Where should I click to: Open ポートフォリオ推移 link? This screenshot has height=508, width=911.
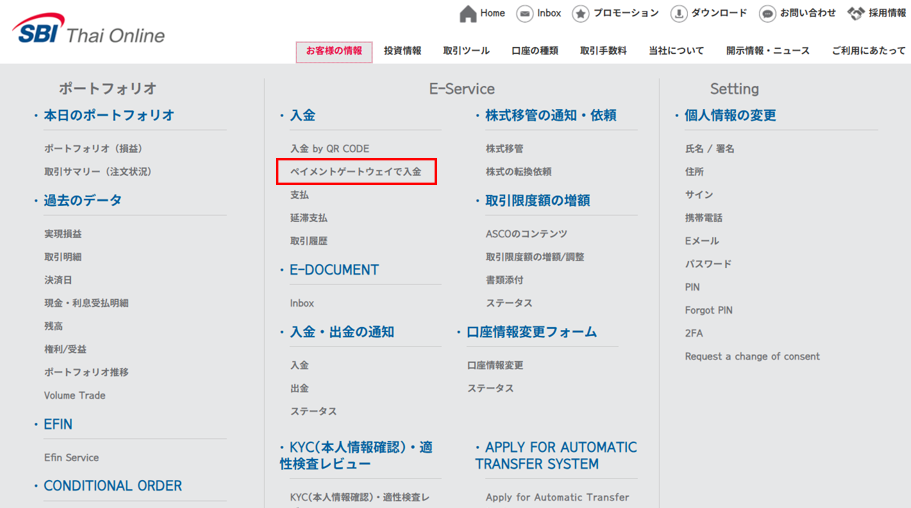tap(87, 373)
